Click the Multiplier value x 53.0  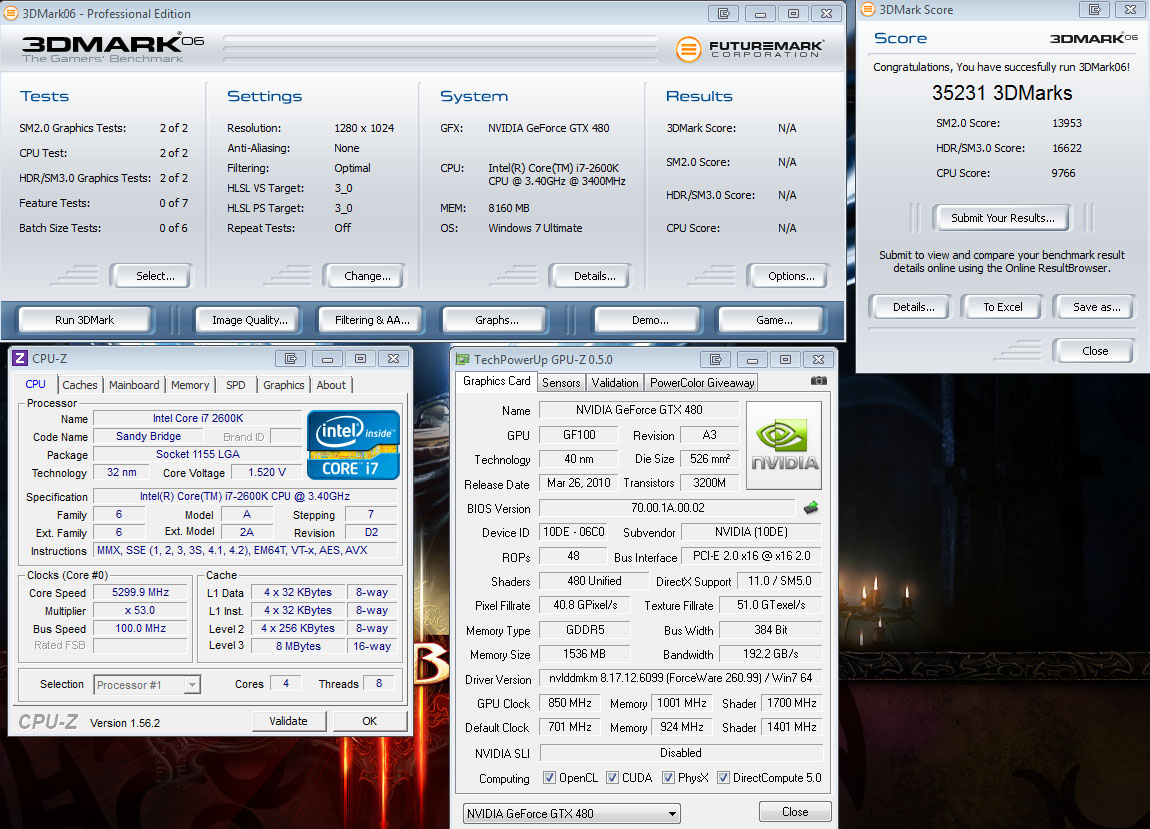[140, 610]
